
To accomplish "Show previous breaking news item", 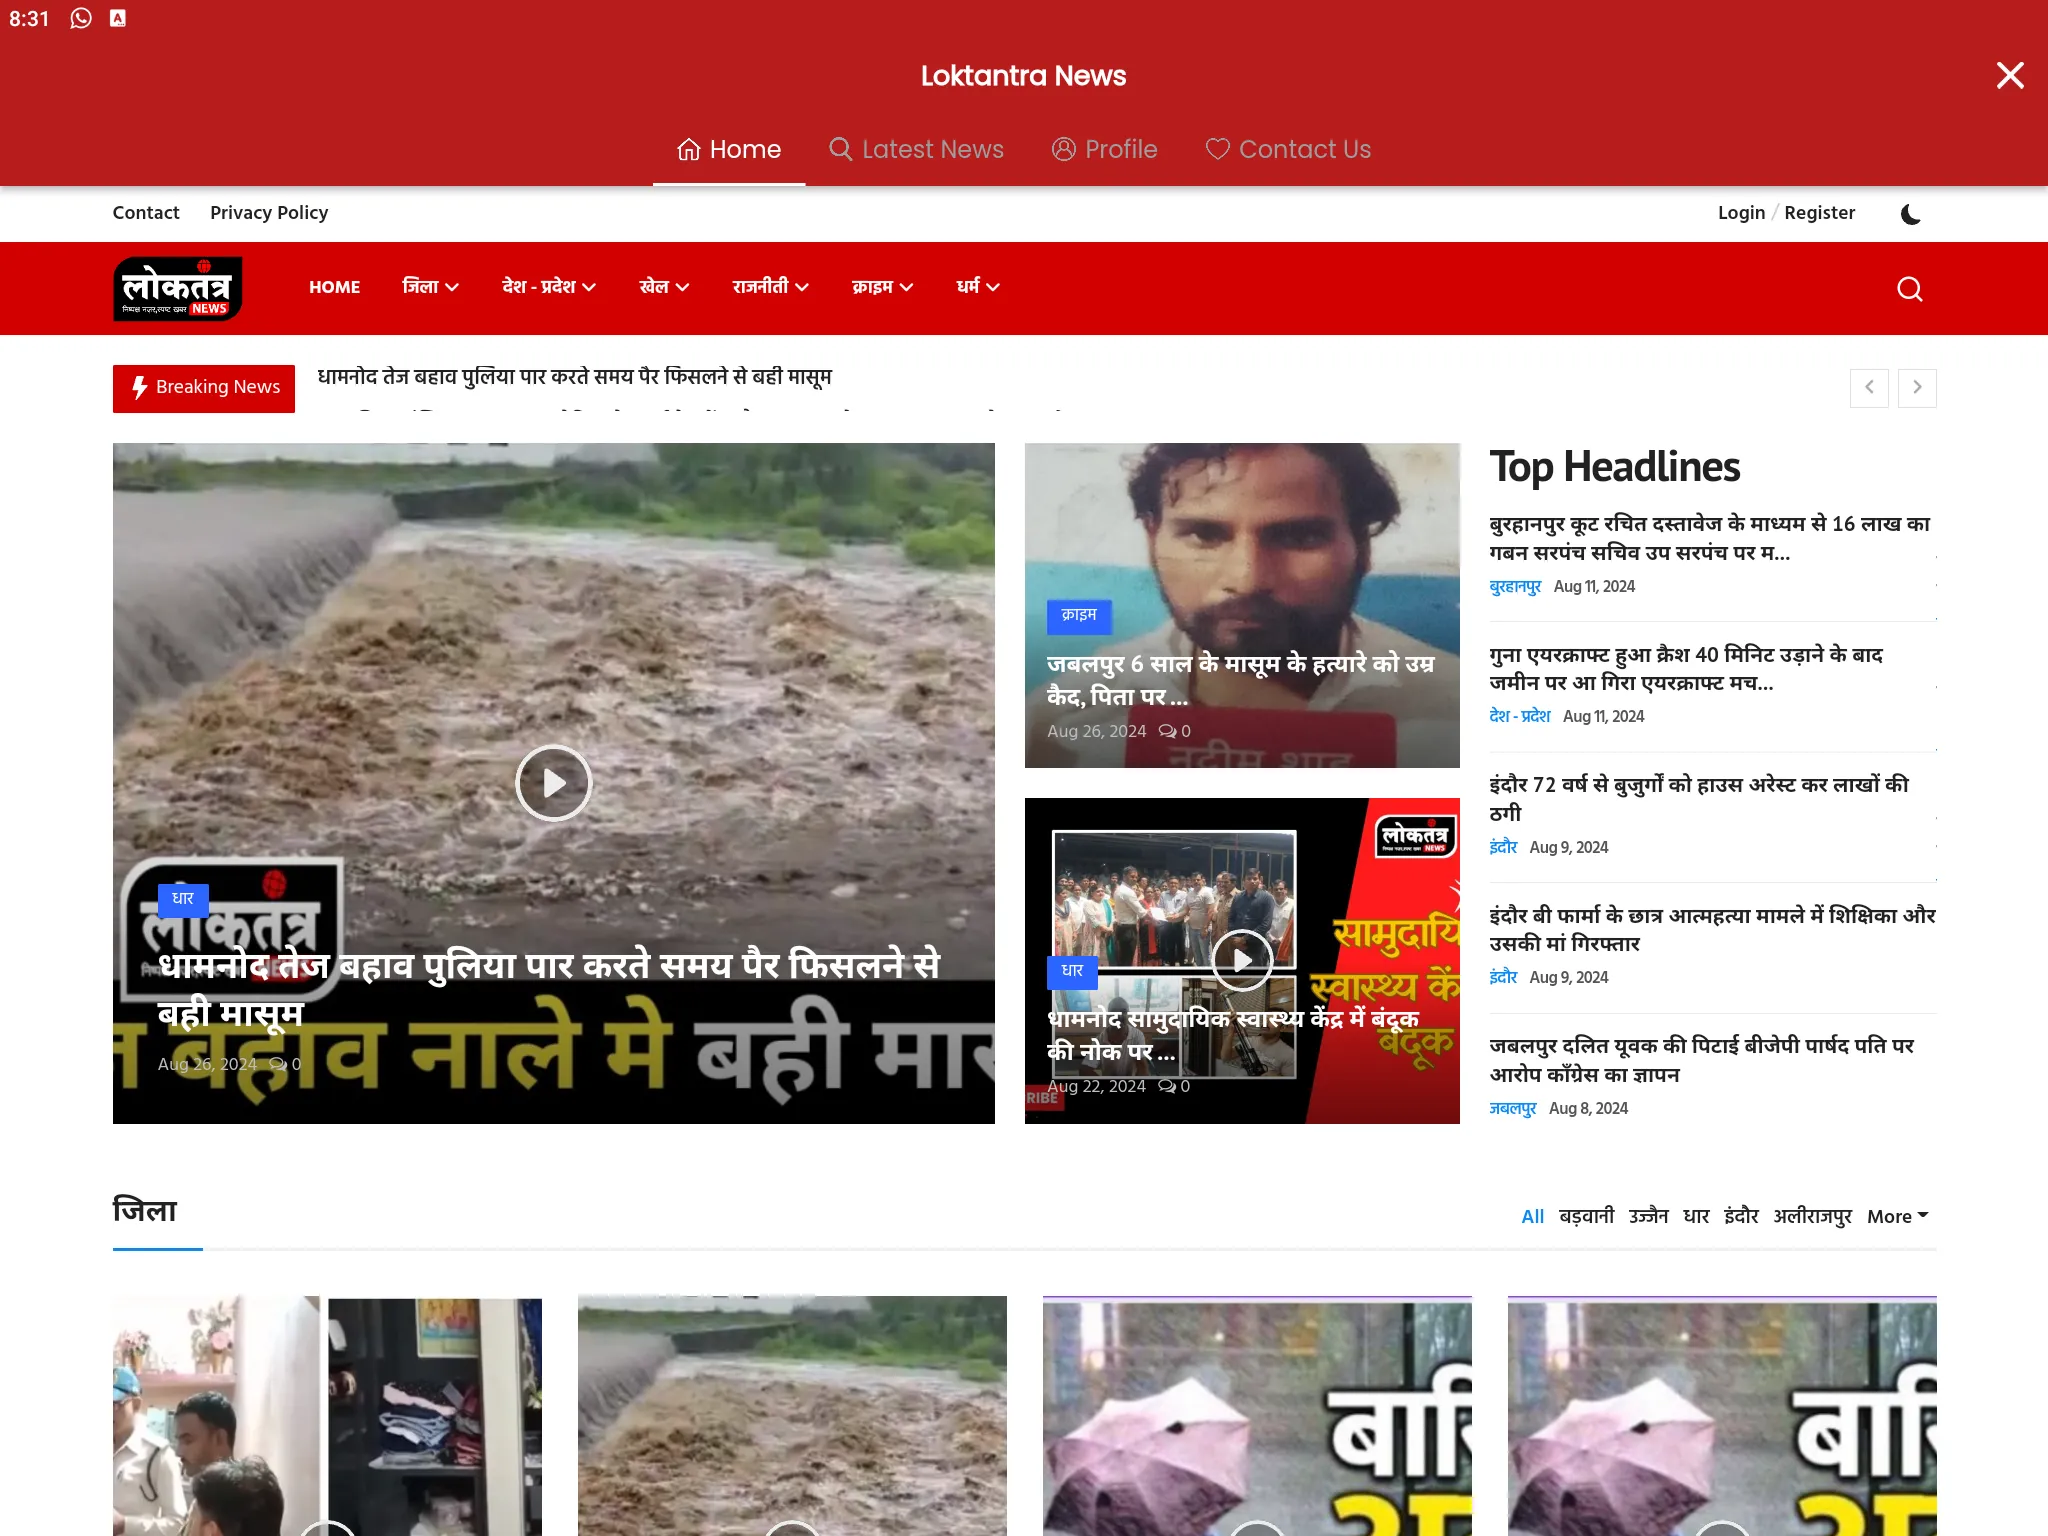I will [x=1869, y=388].
